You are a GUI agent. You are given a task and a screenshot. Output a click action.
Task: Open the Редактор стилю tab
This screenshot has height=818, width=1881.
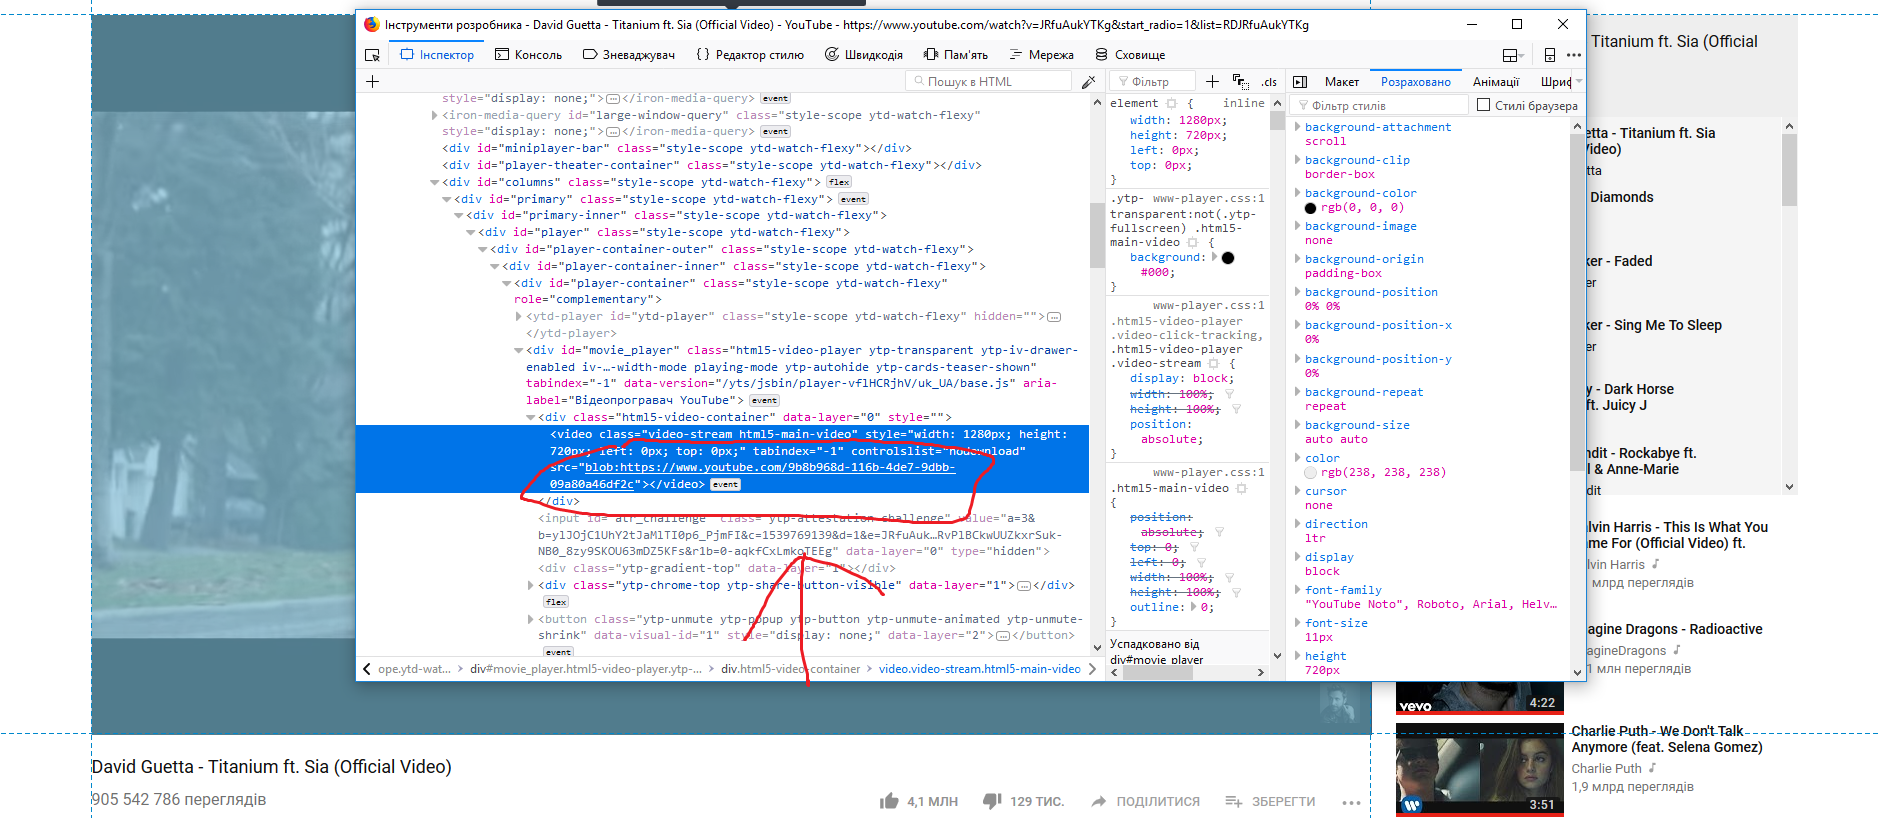(x=750, y=55)
